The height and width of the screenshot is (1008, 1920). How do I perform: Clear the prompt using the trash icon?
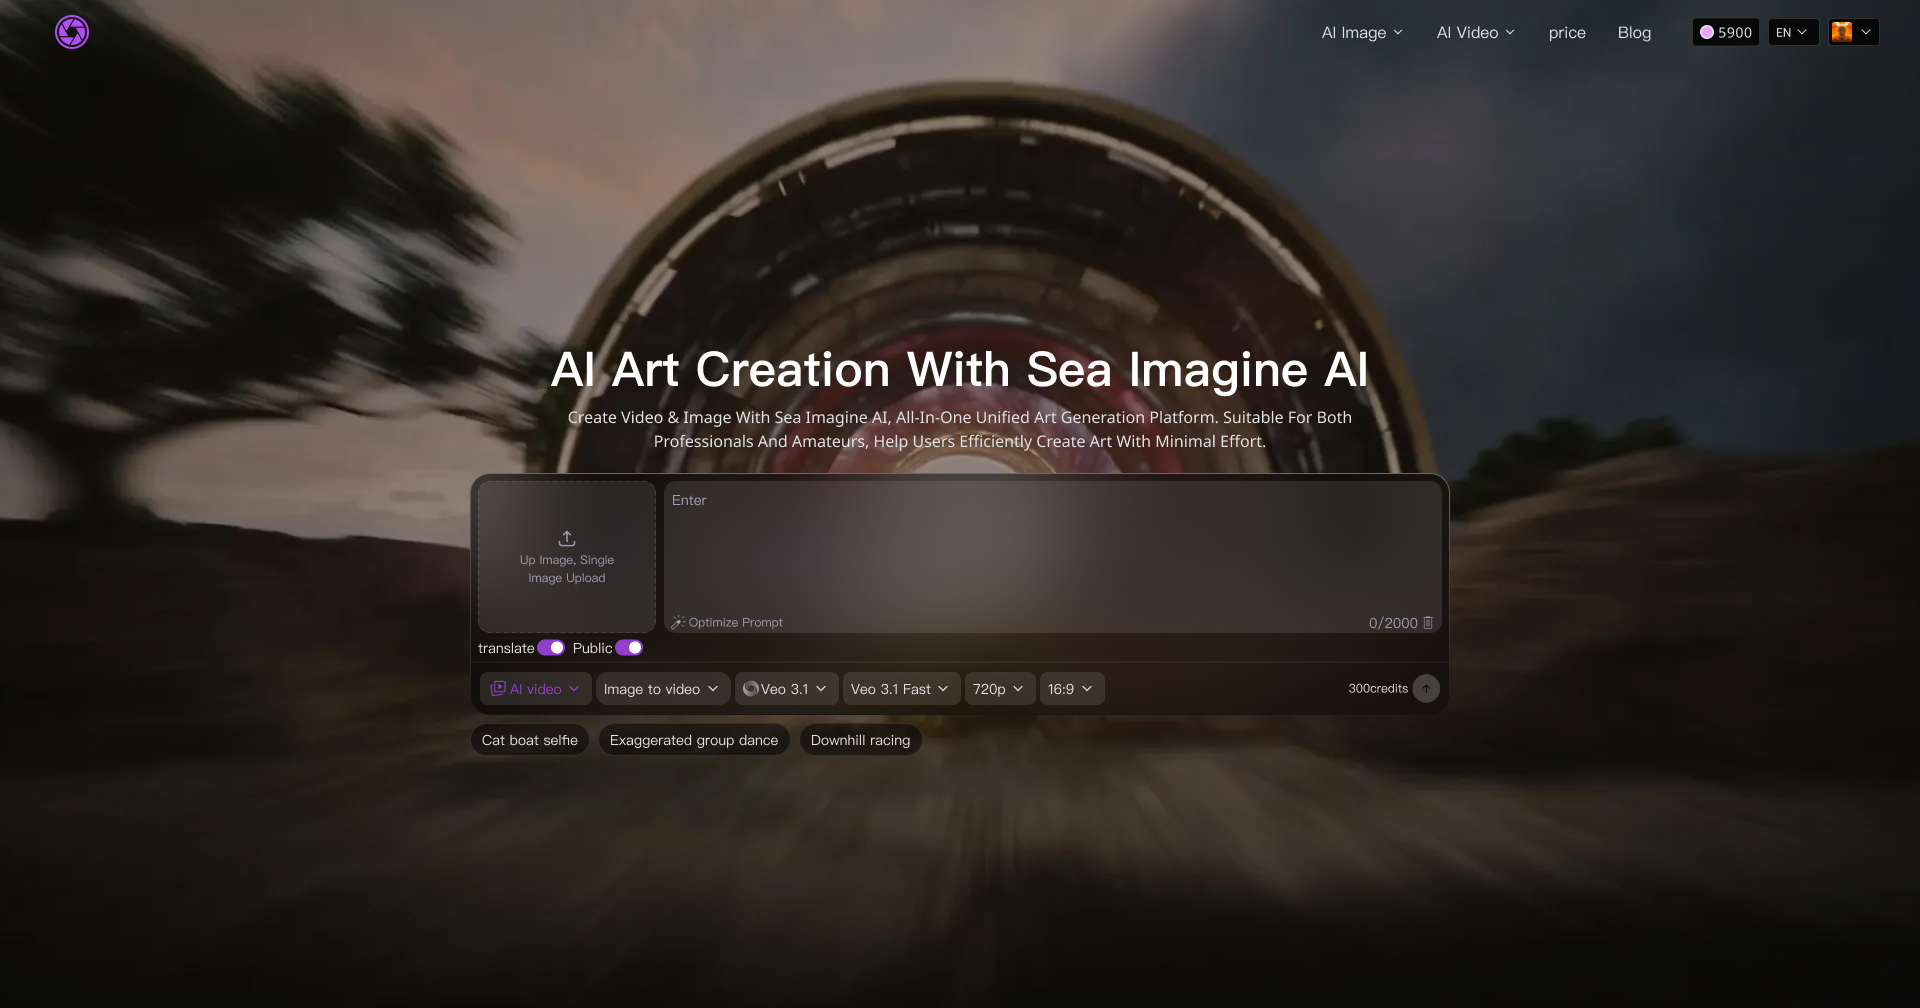coord(1428,622)
